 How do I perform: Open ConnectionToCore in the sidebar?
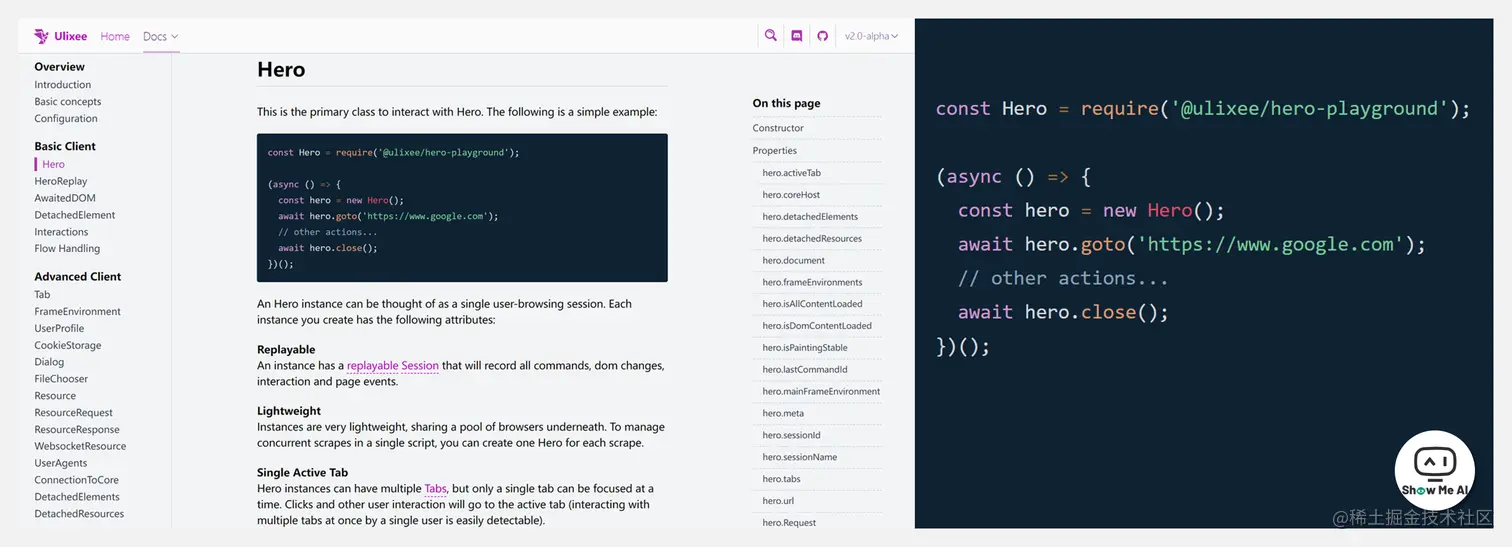[x=76, y=480]
